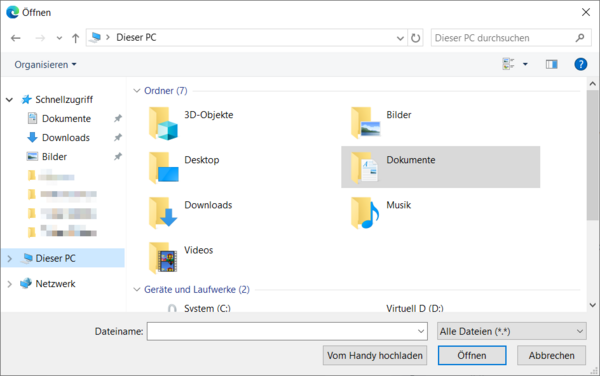
Task: Select Downloads under Schnellzugriff
Action: coord(66,138)
